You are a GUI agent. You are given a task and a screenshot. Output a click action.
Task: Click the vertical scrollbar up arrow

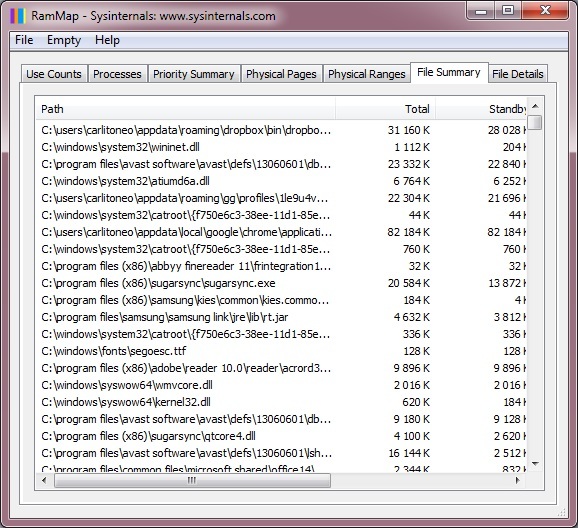535,106
